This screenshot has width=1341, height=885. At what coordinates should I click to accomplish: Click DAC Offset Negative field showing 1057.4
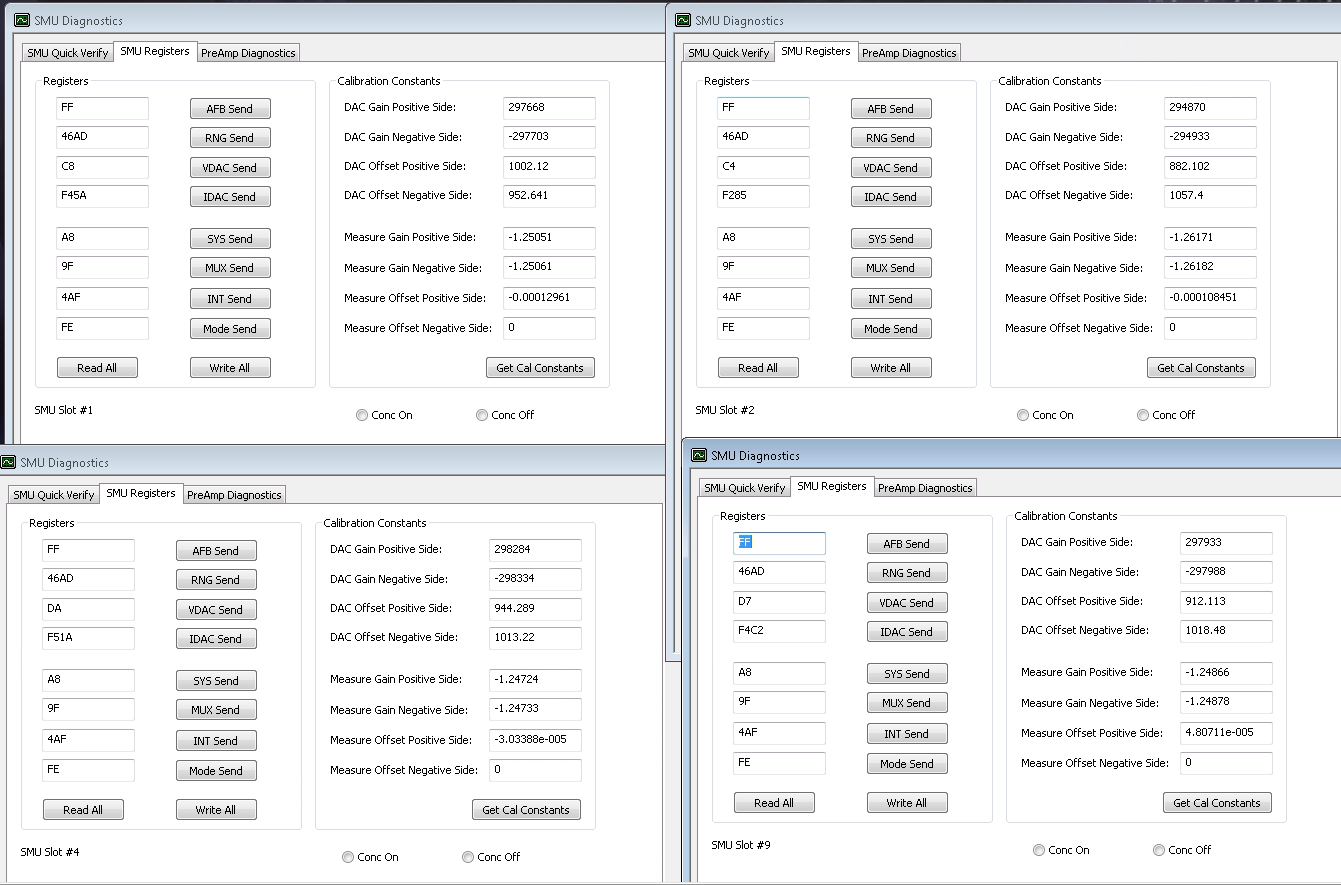pos(1211,196)
